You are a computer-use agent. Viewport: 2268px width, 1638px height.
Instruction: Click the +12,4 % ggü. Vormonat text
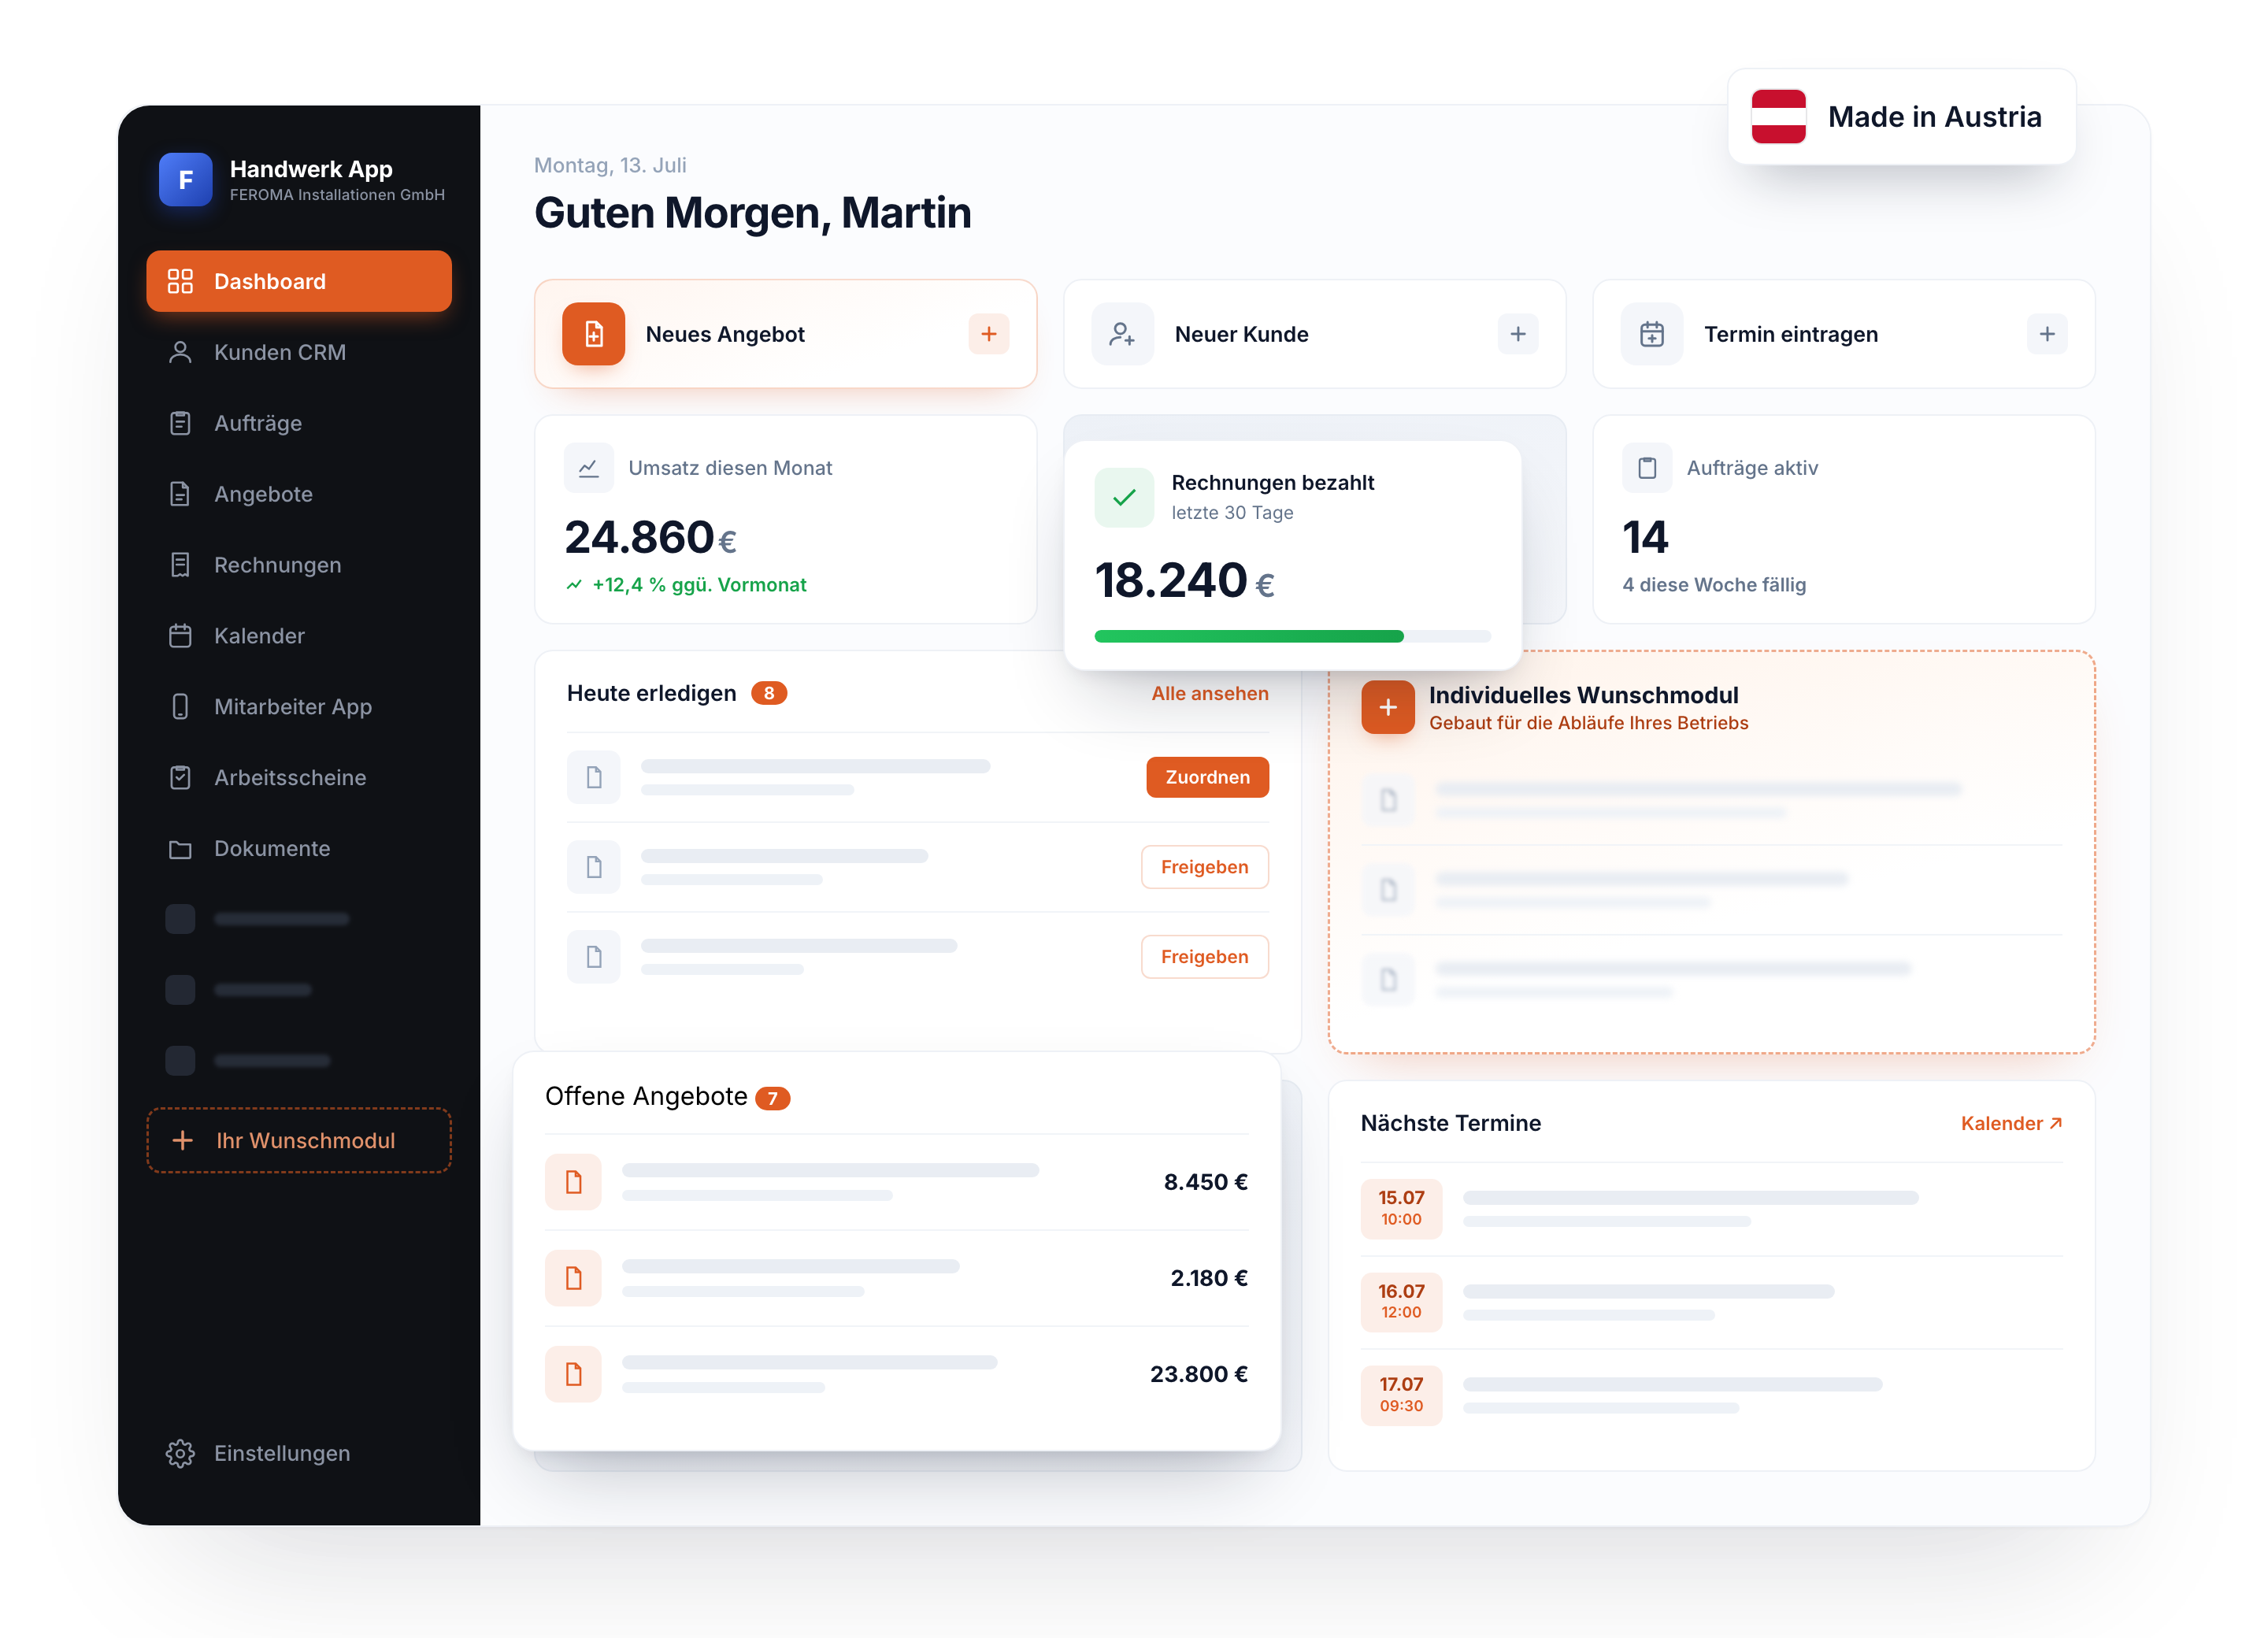699,585
